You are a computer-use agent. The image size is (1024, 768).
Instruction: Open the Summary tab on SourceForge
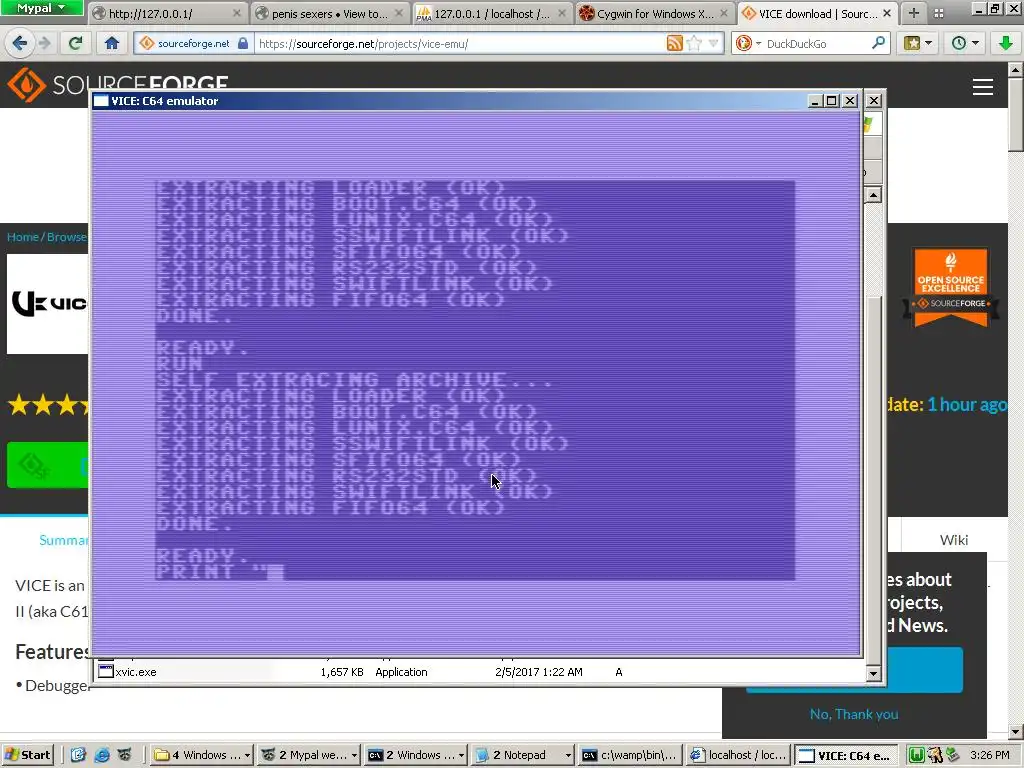tap(63, 540)
